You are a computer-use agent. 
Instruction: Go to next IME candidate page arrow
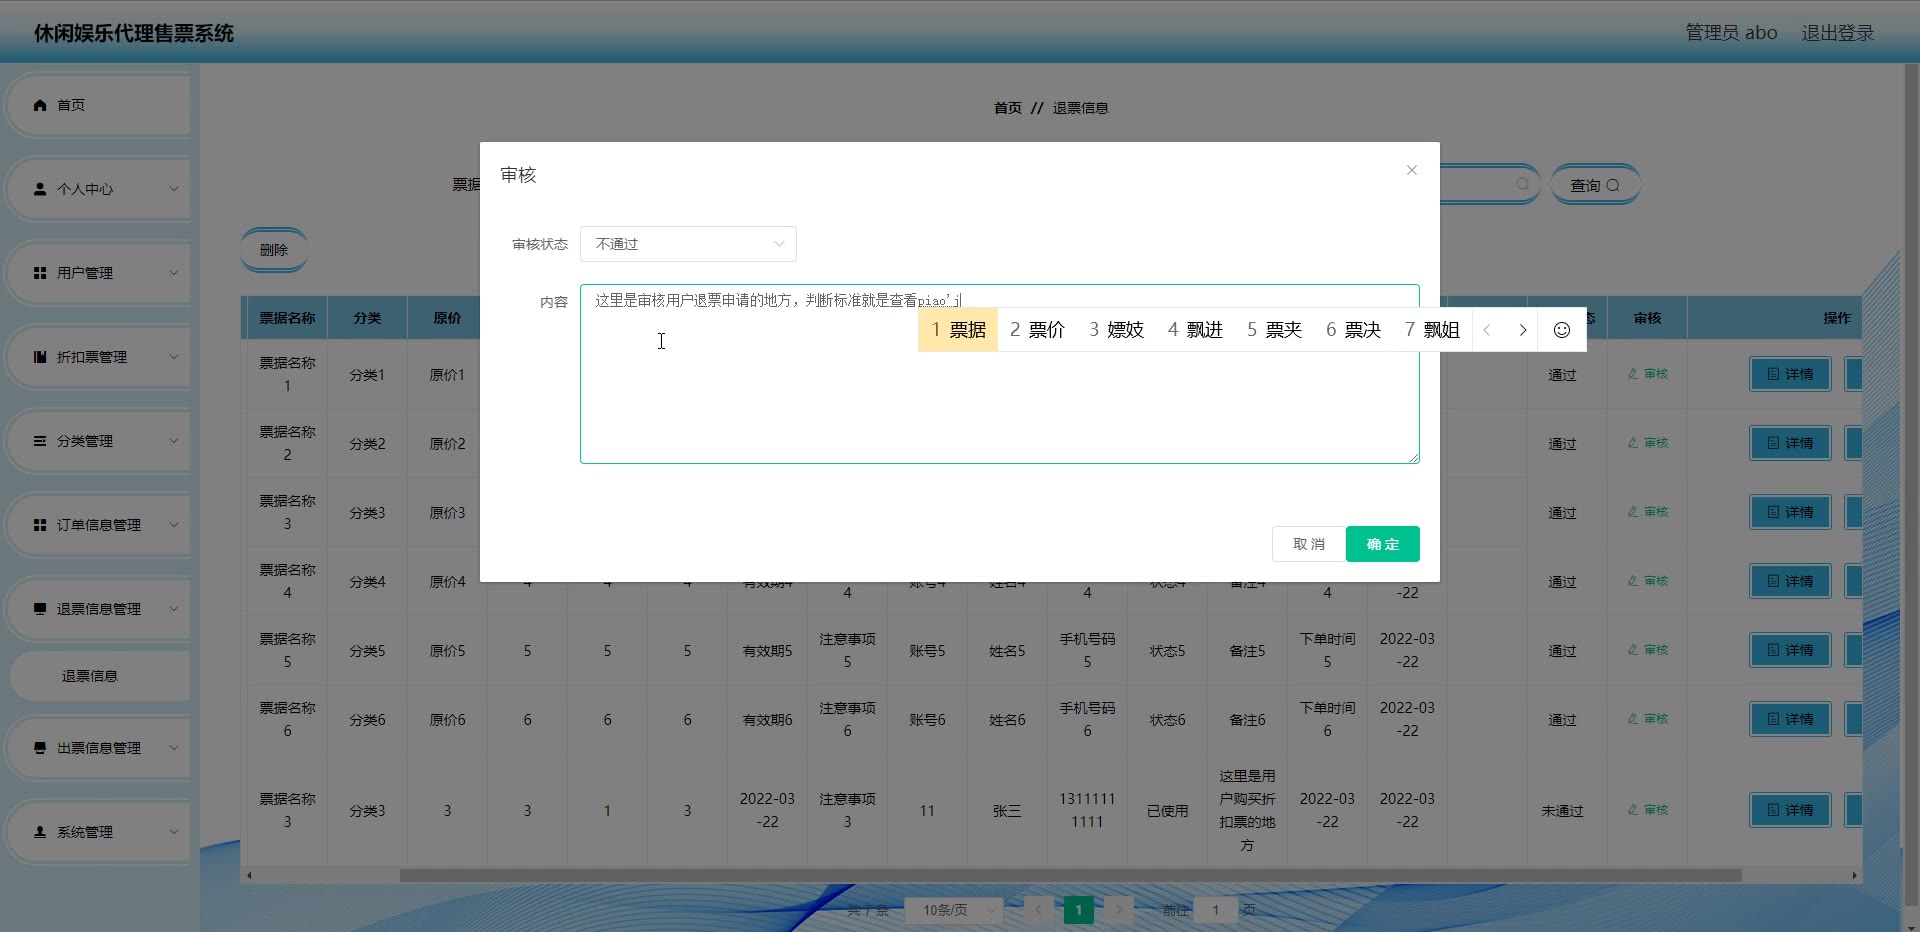click(1522, 330)
